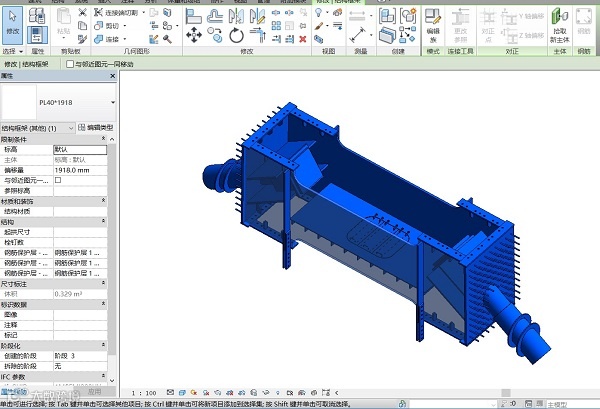Click the Hide in View lightbulb icon
The height and width of the screenshot is (409, 600).
click(318, 13)
